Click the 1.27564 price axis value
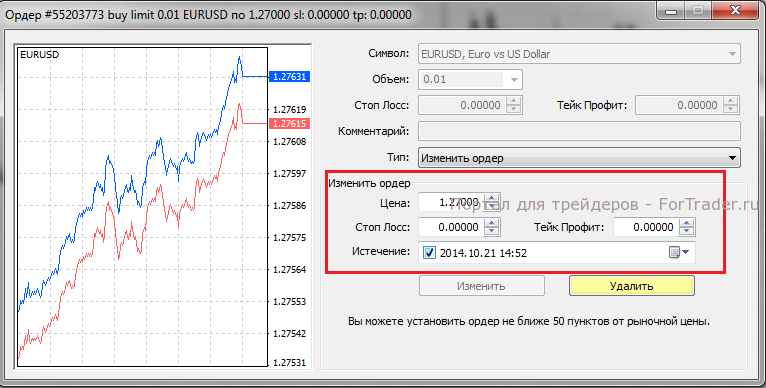 290,270
